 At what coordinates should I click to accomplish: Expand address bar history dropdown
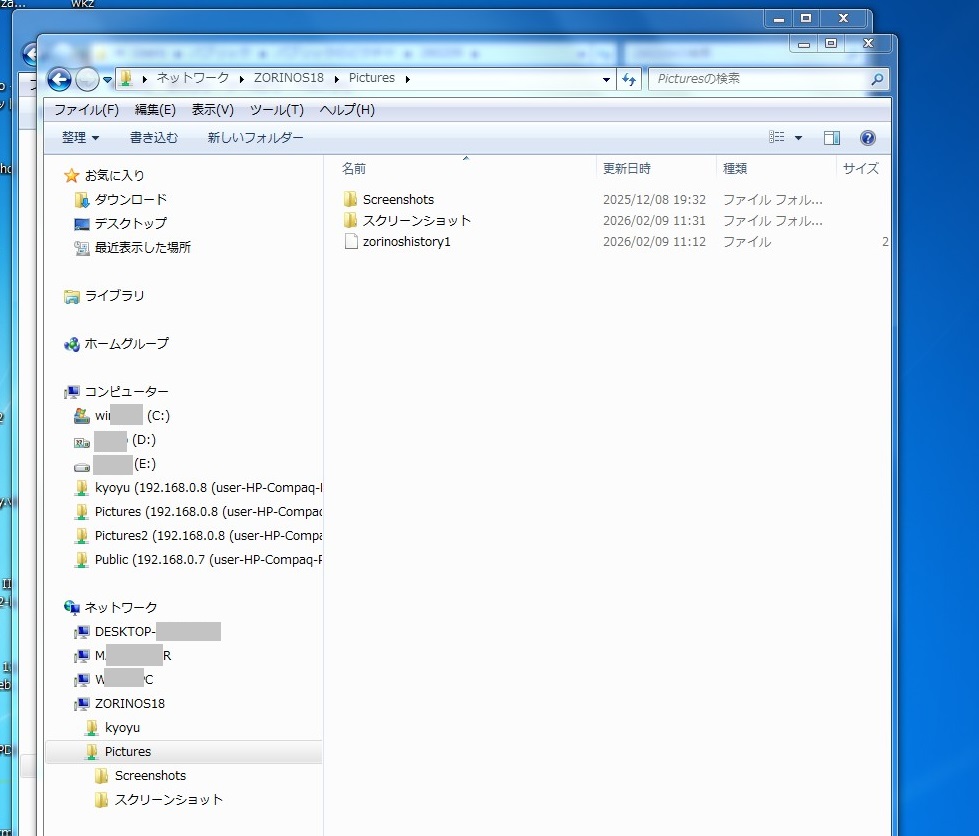pyautogui.click(x=606, y=79)
